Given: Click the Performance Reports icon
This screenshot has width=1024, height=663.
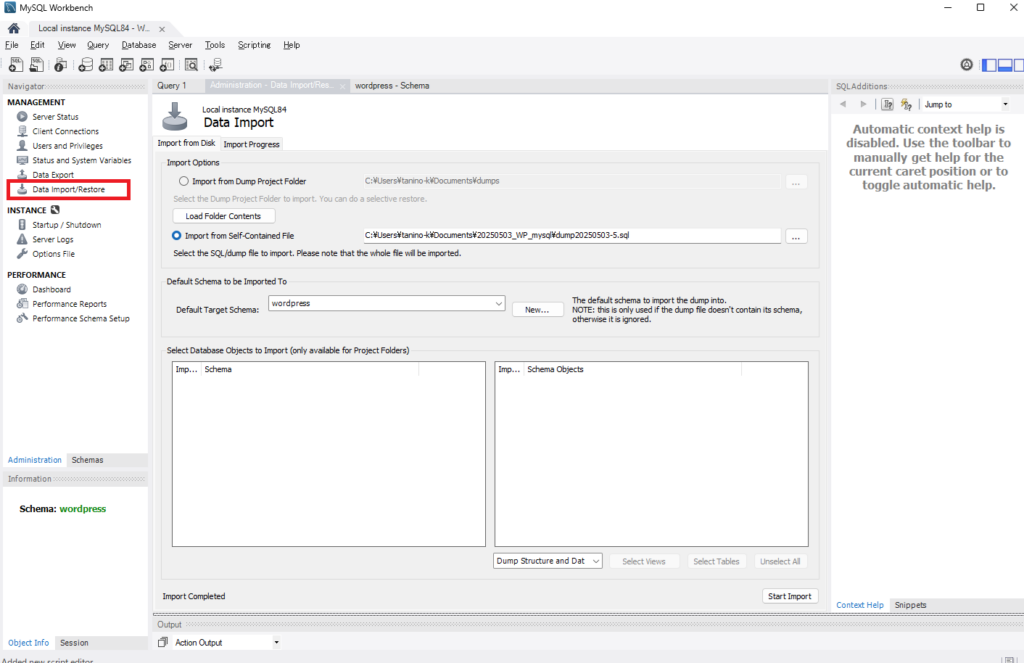Looking at the screenshot, I should tap(22, 304).
